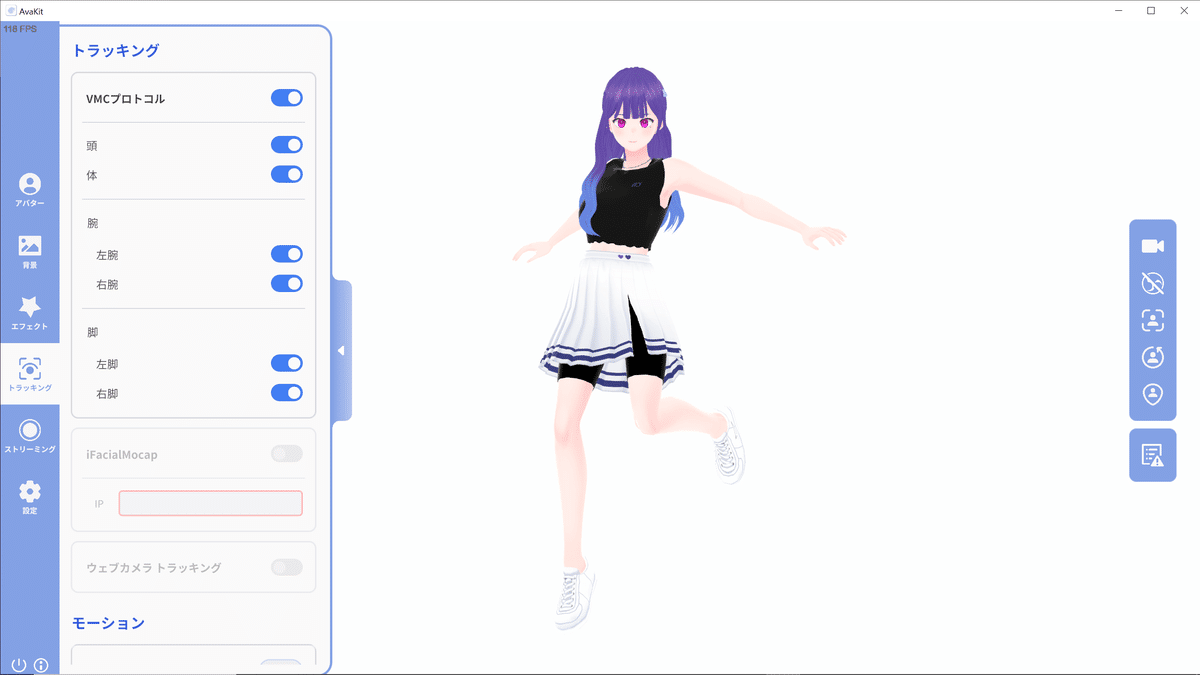Open the warning log document icon

tap(1152, 455)
